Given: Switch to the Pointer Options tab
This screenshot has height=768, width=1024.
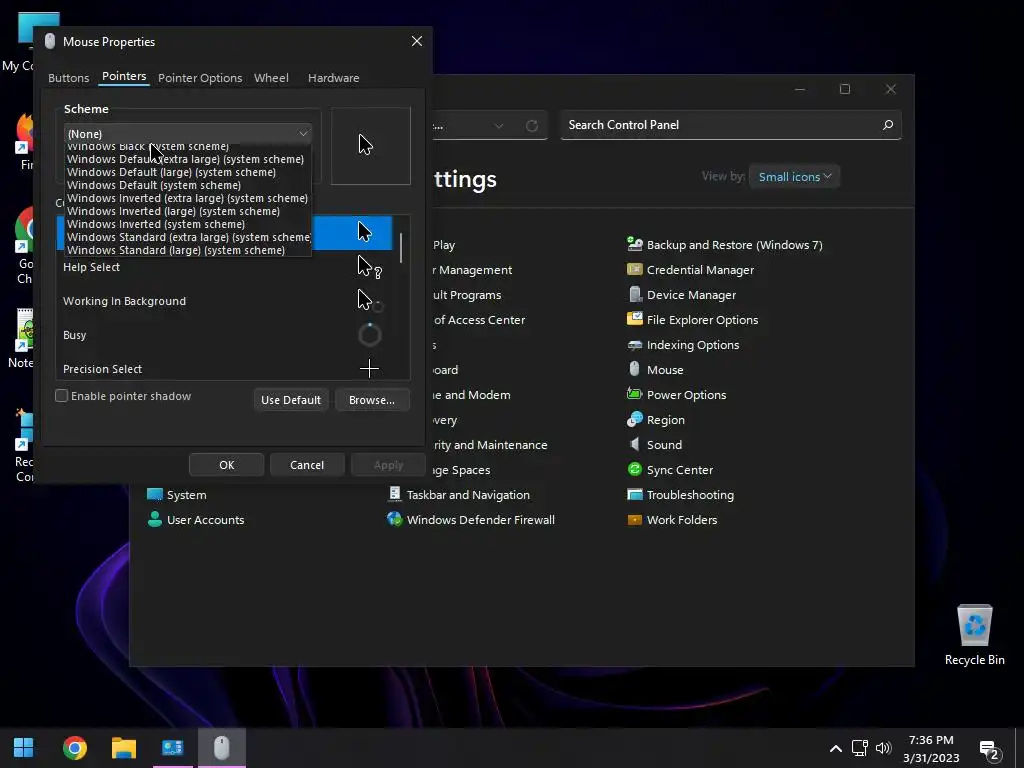Looking at the screenshot, I should point(200,78).
